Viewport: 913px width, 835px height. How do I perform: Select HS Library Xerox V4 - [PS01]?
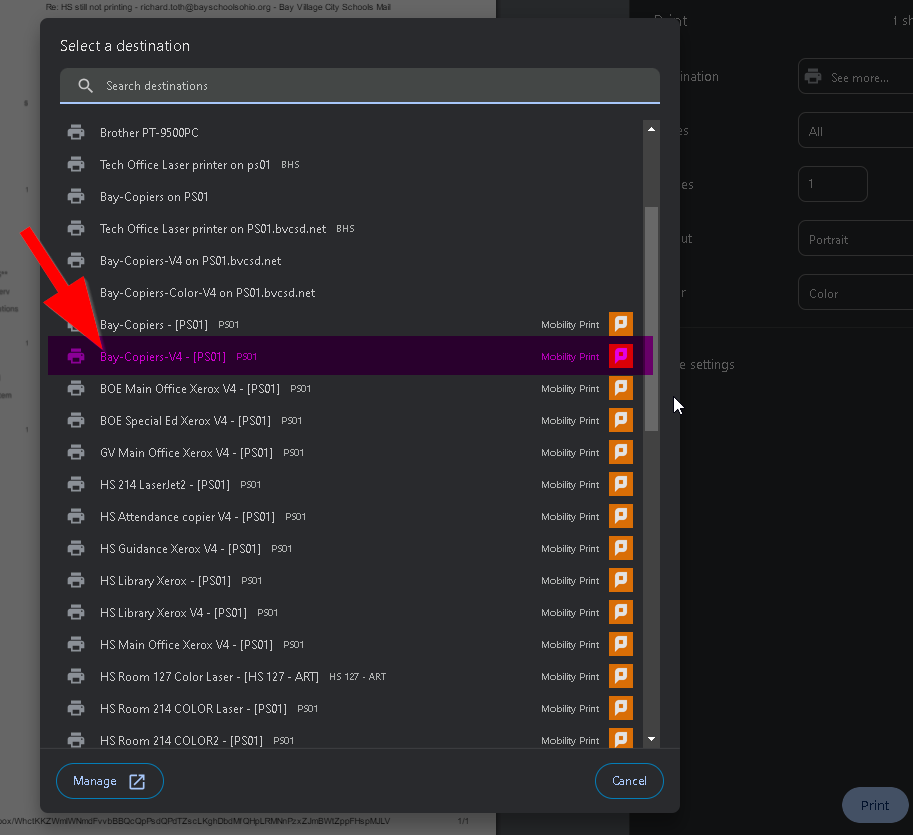[x=350, y=613]
